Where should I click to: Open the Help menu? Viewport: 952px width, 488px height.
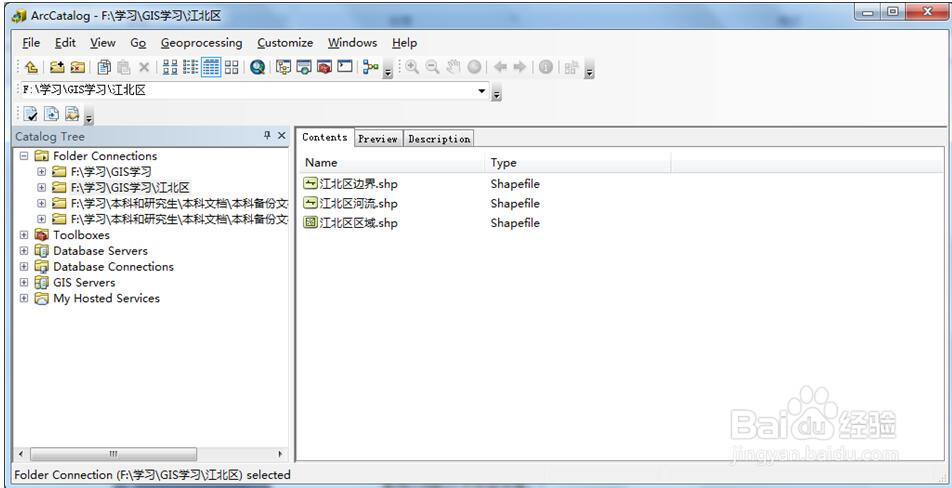pos(404,43)
